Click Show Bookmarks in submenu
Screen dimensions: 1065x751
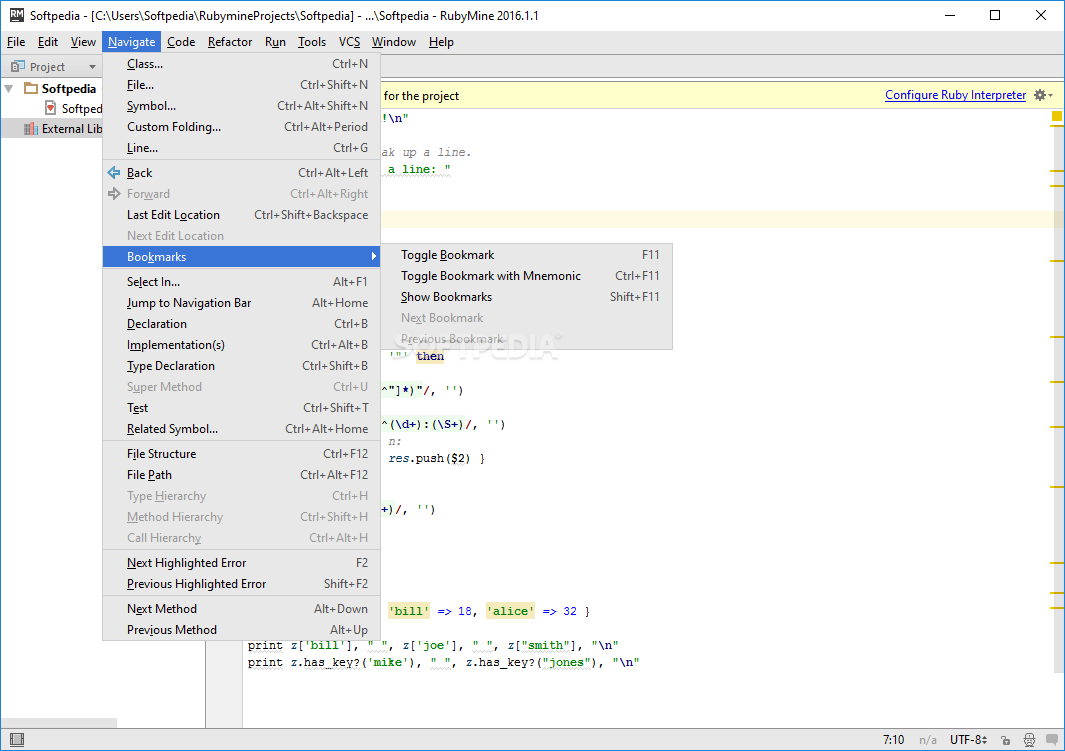526,297
